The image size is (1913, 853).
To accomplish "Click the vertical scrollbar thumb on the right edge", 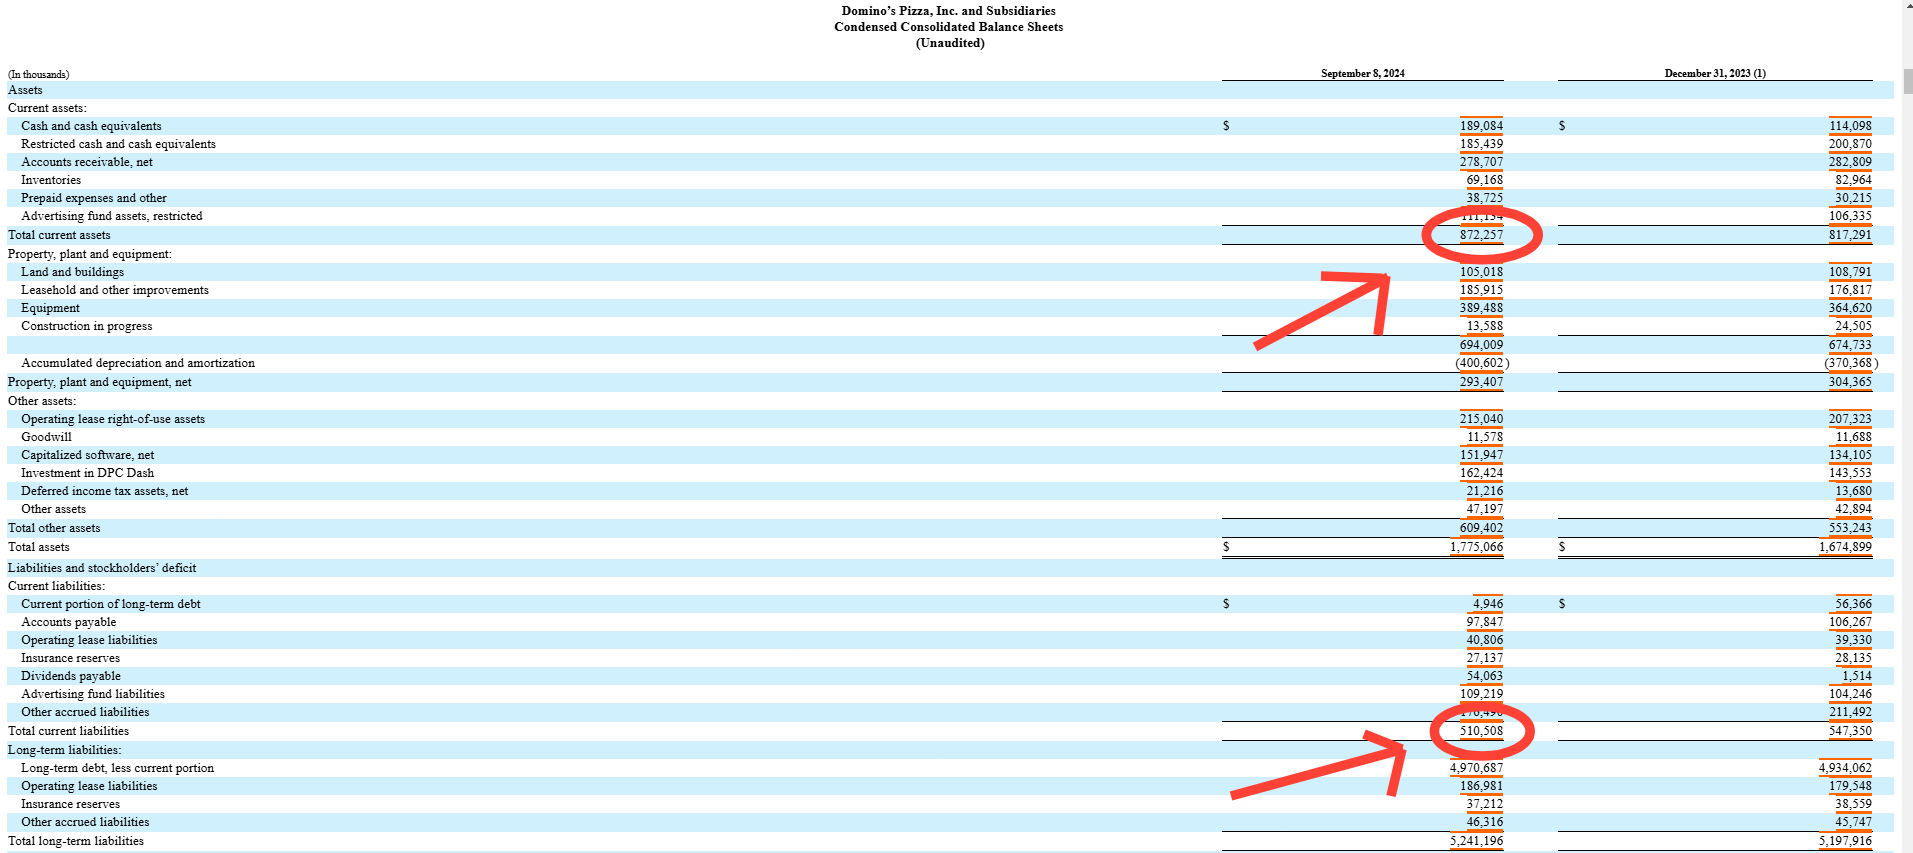I will (1907, 82).
